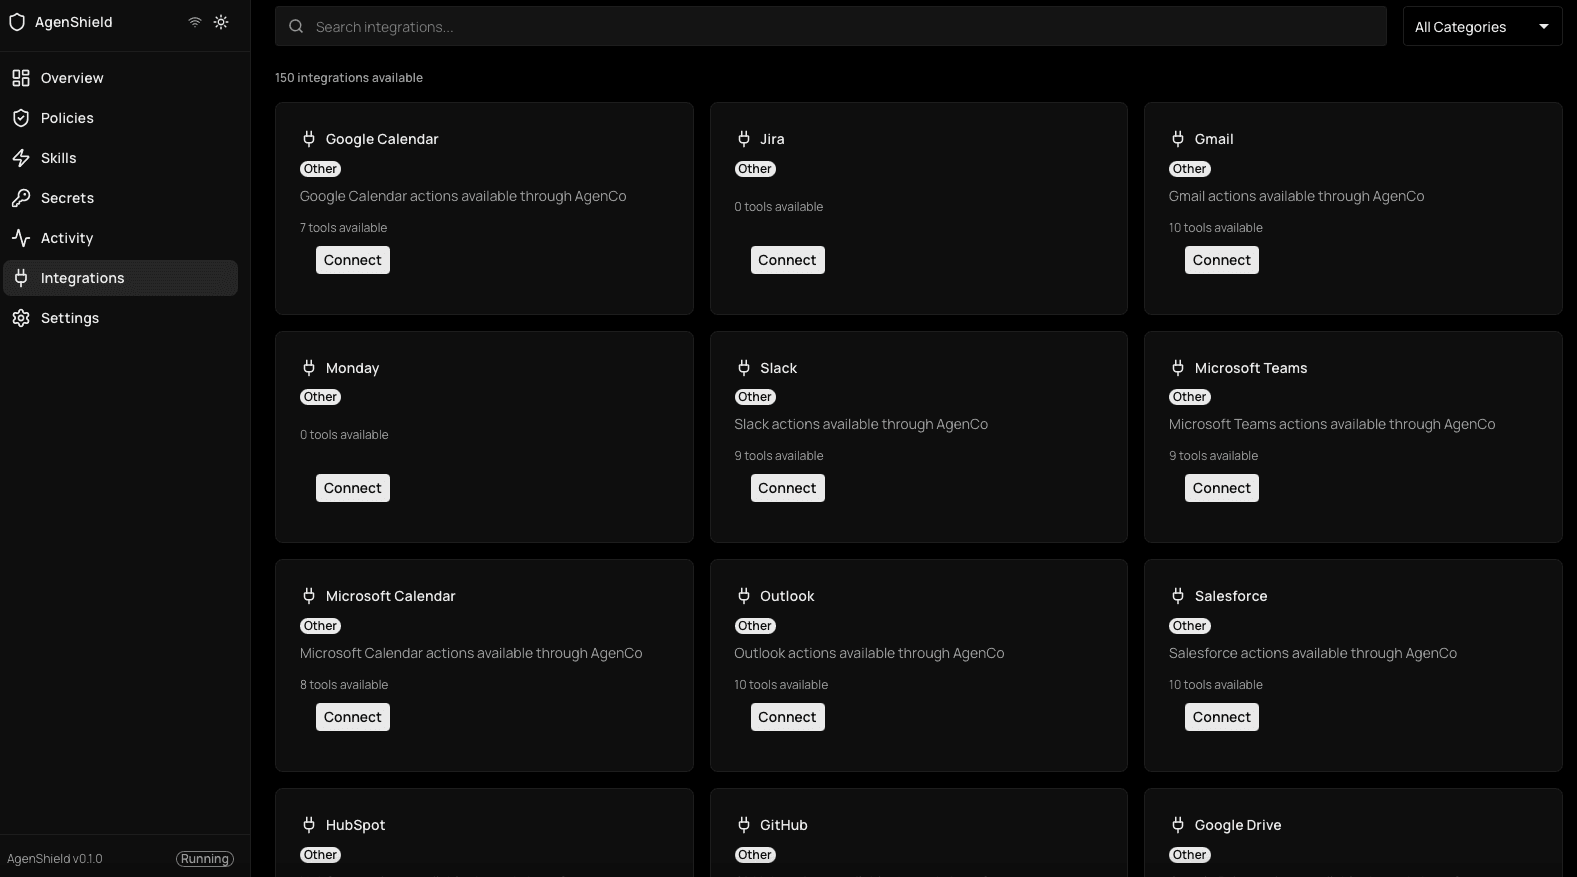
Task: Click 'Google Calendar actions available through AgenCo' text
Action: 463,196
